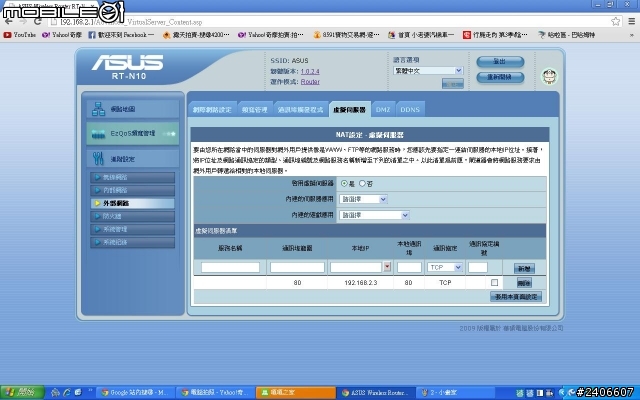
Task: Bookmark page with the star icon
Action: (616, 21)
